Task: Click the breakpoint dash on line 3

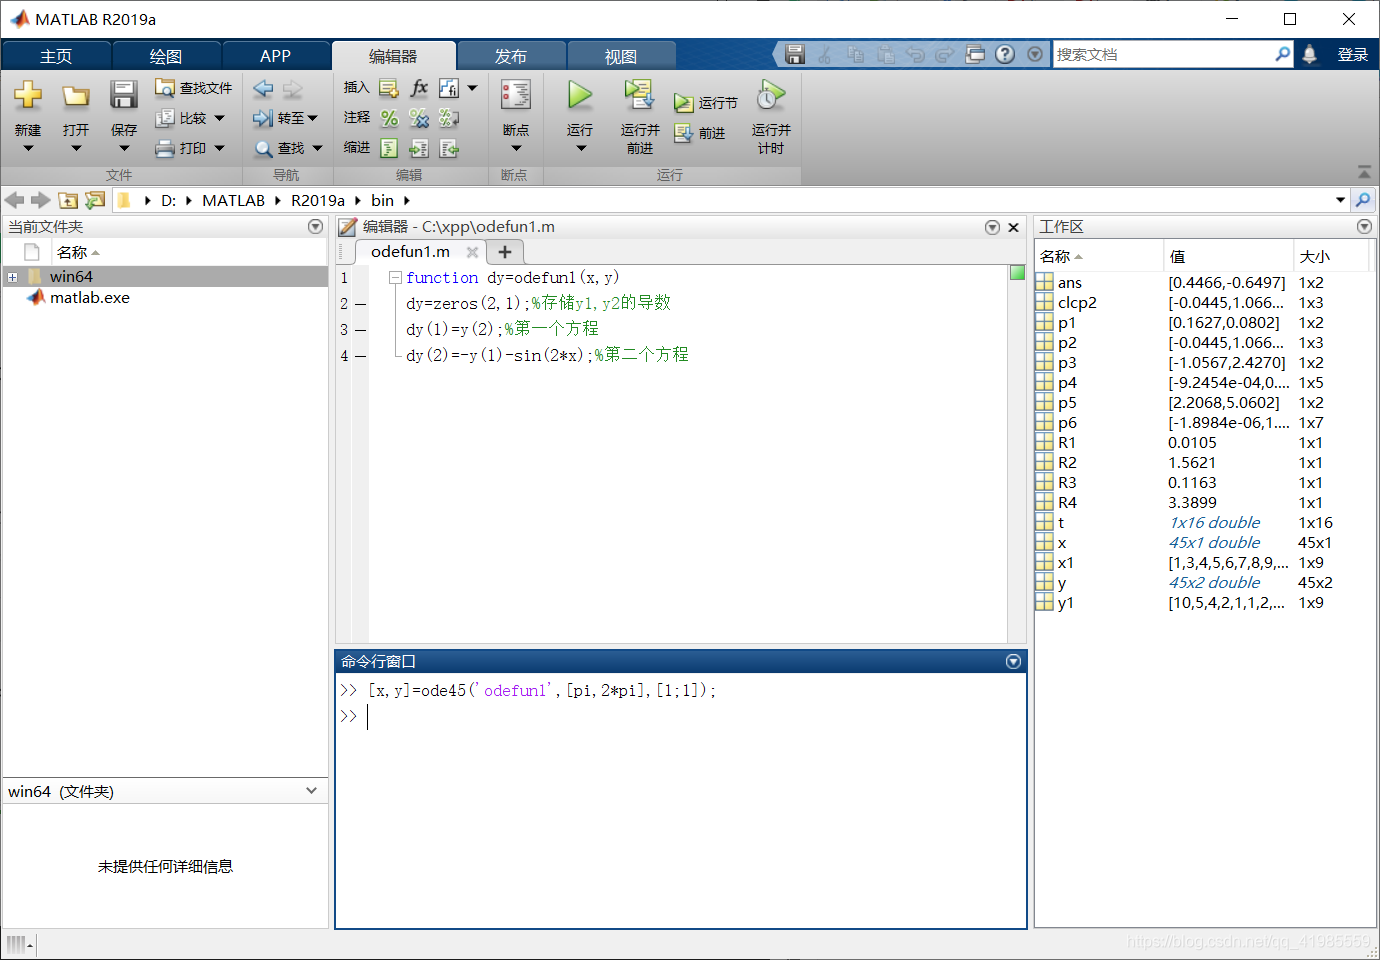Action: 361,329
